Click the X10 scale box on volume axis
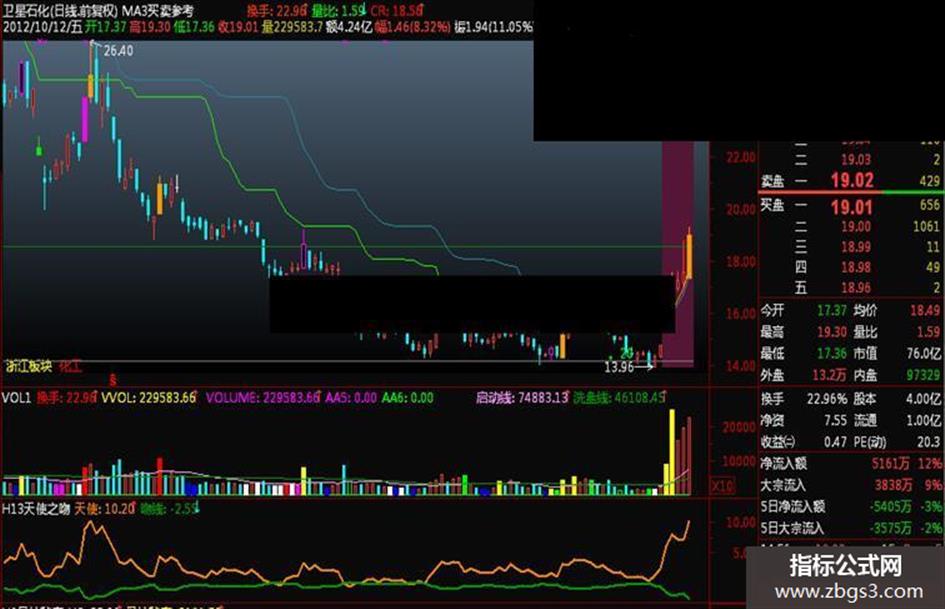Image resolution: width=945 pixels, height=609 pixels. click(723, 485)
